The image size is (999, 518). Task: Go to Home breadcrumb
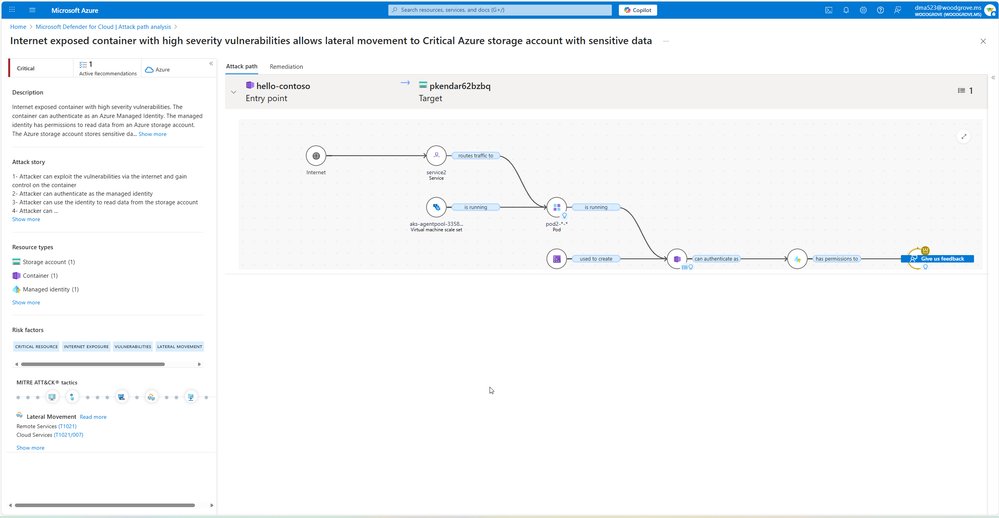coord(18,27)
